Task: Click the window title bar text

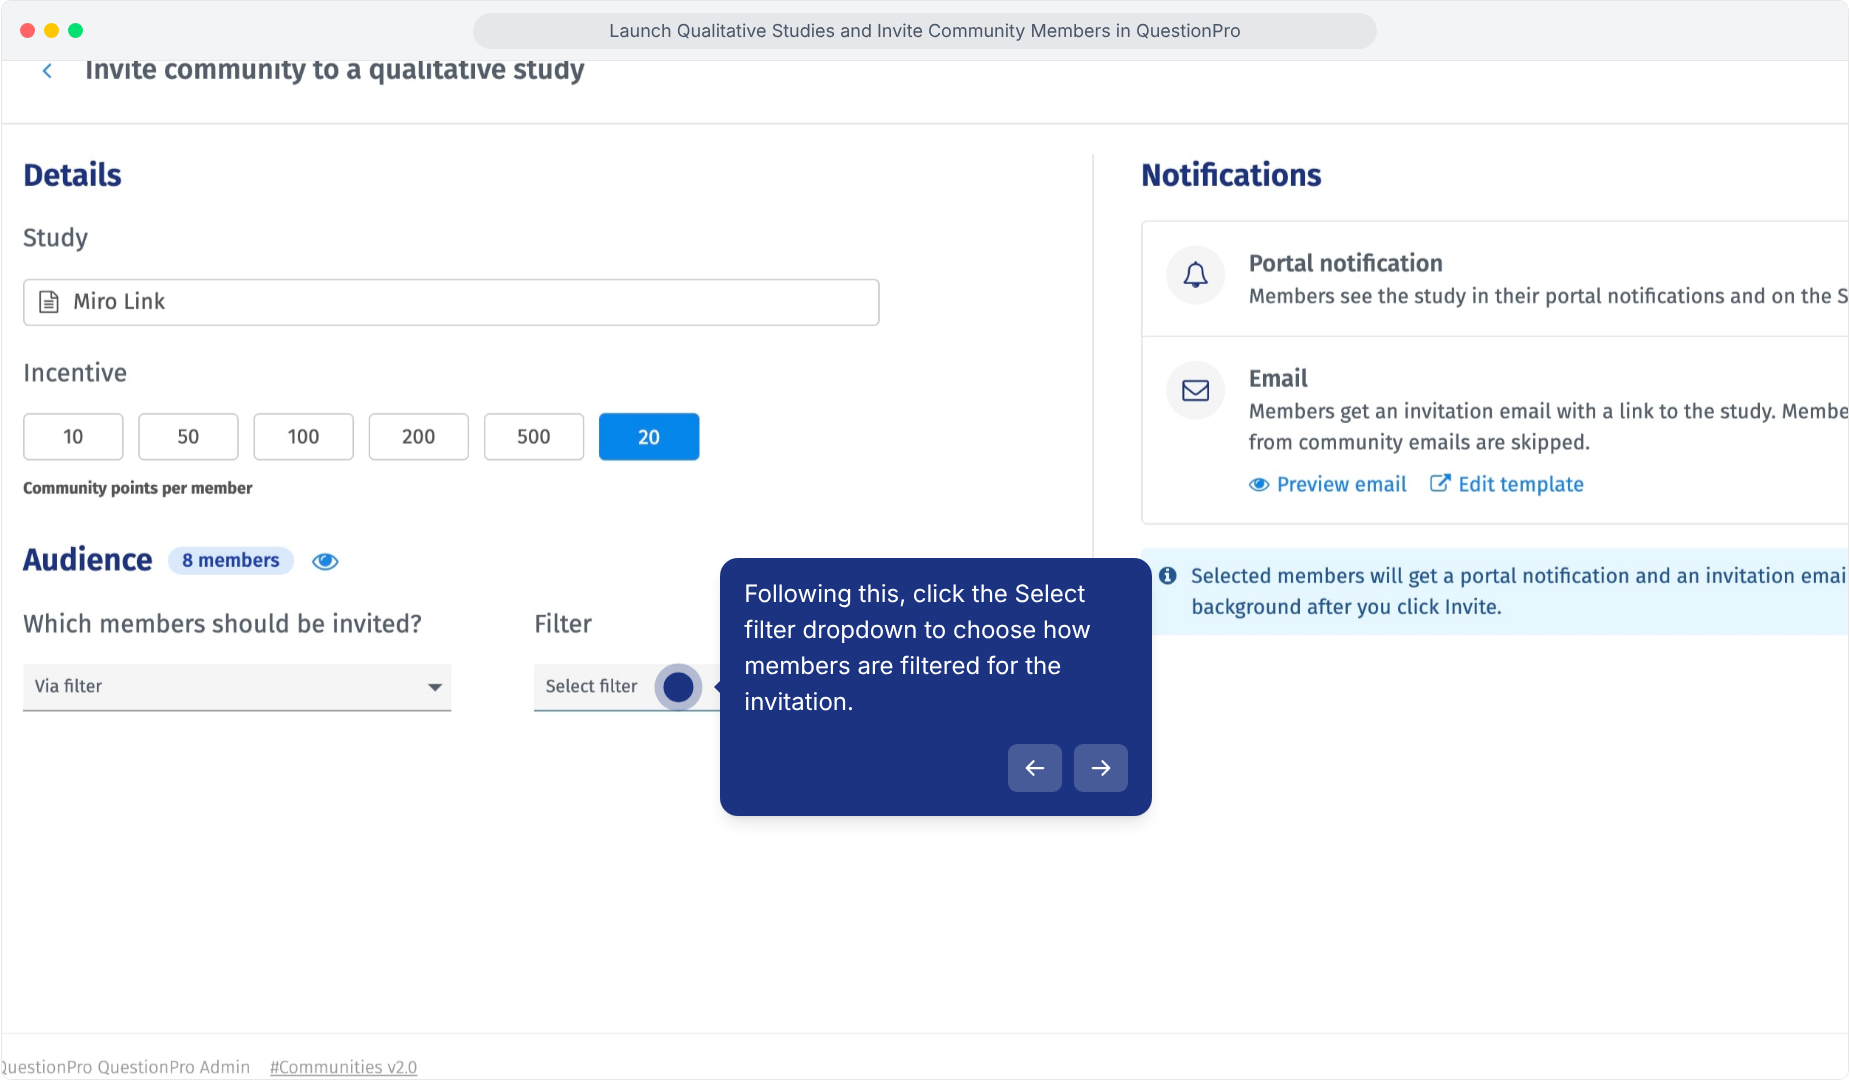Action: tap(925, 31)
